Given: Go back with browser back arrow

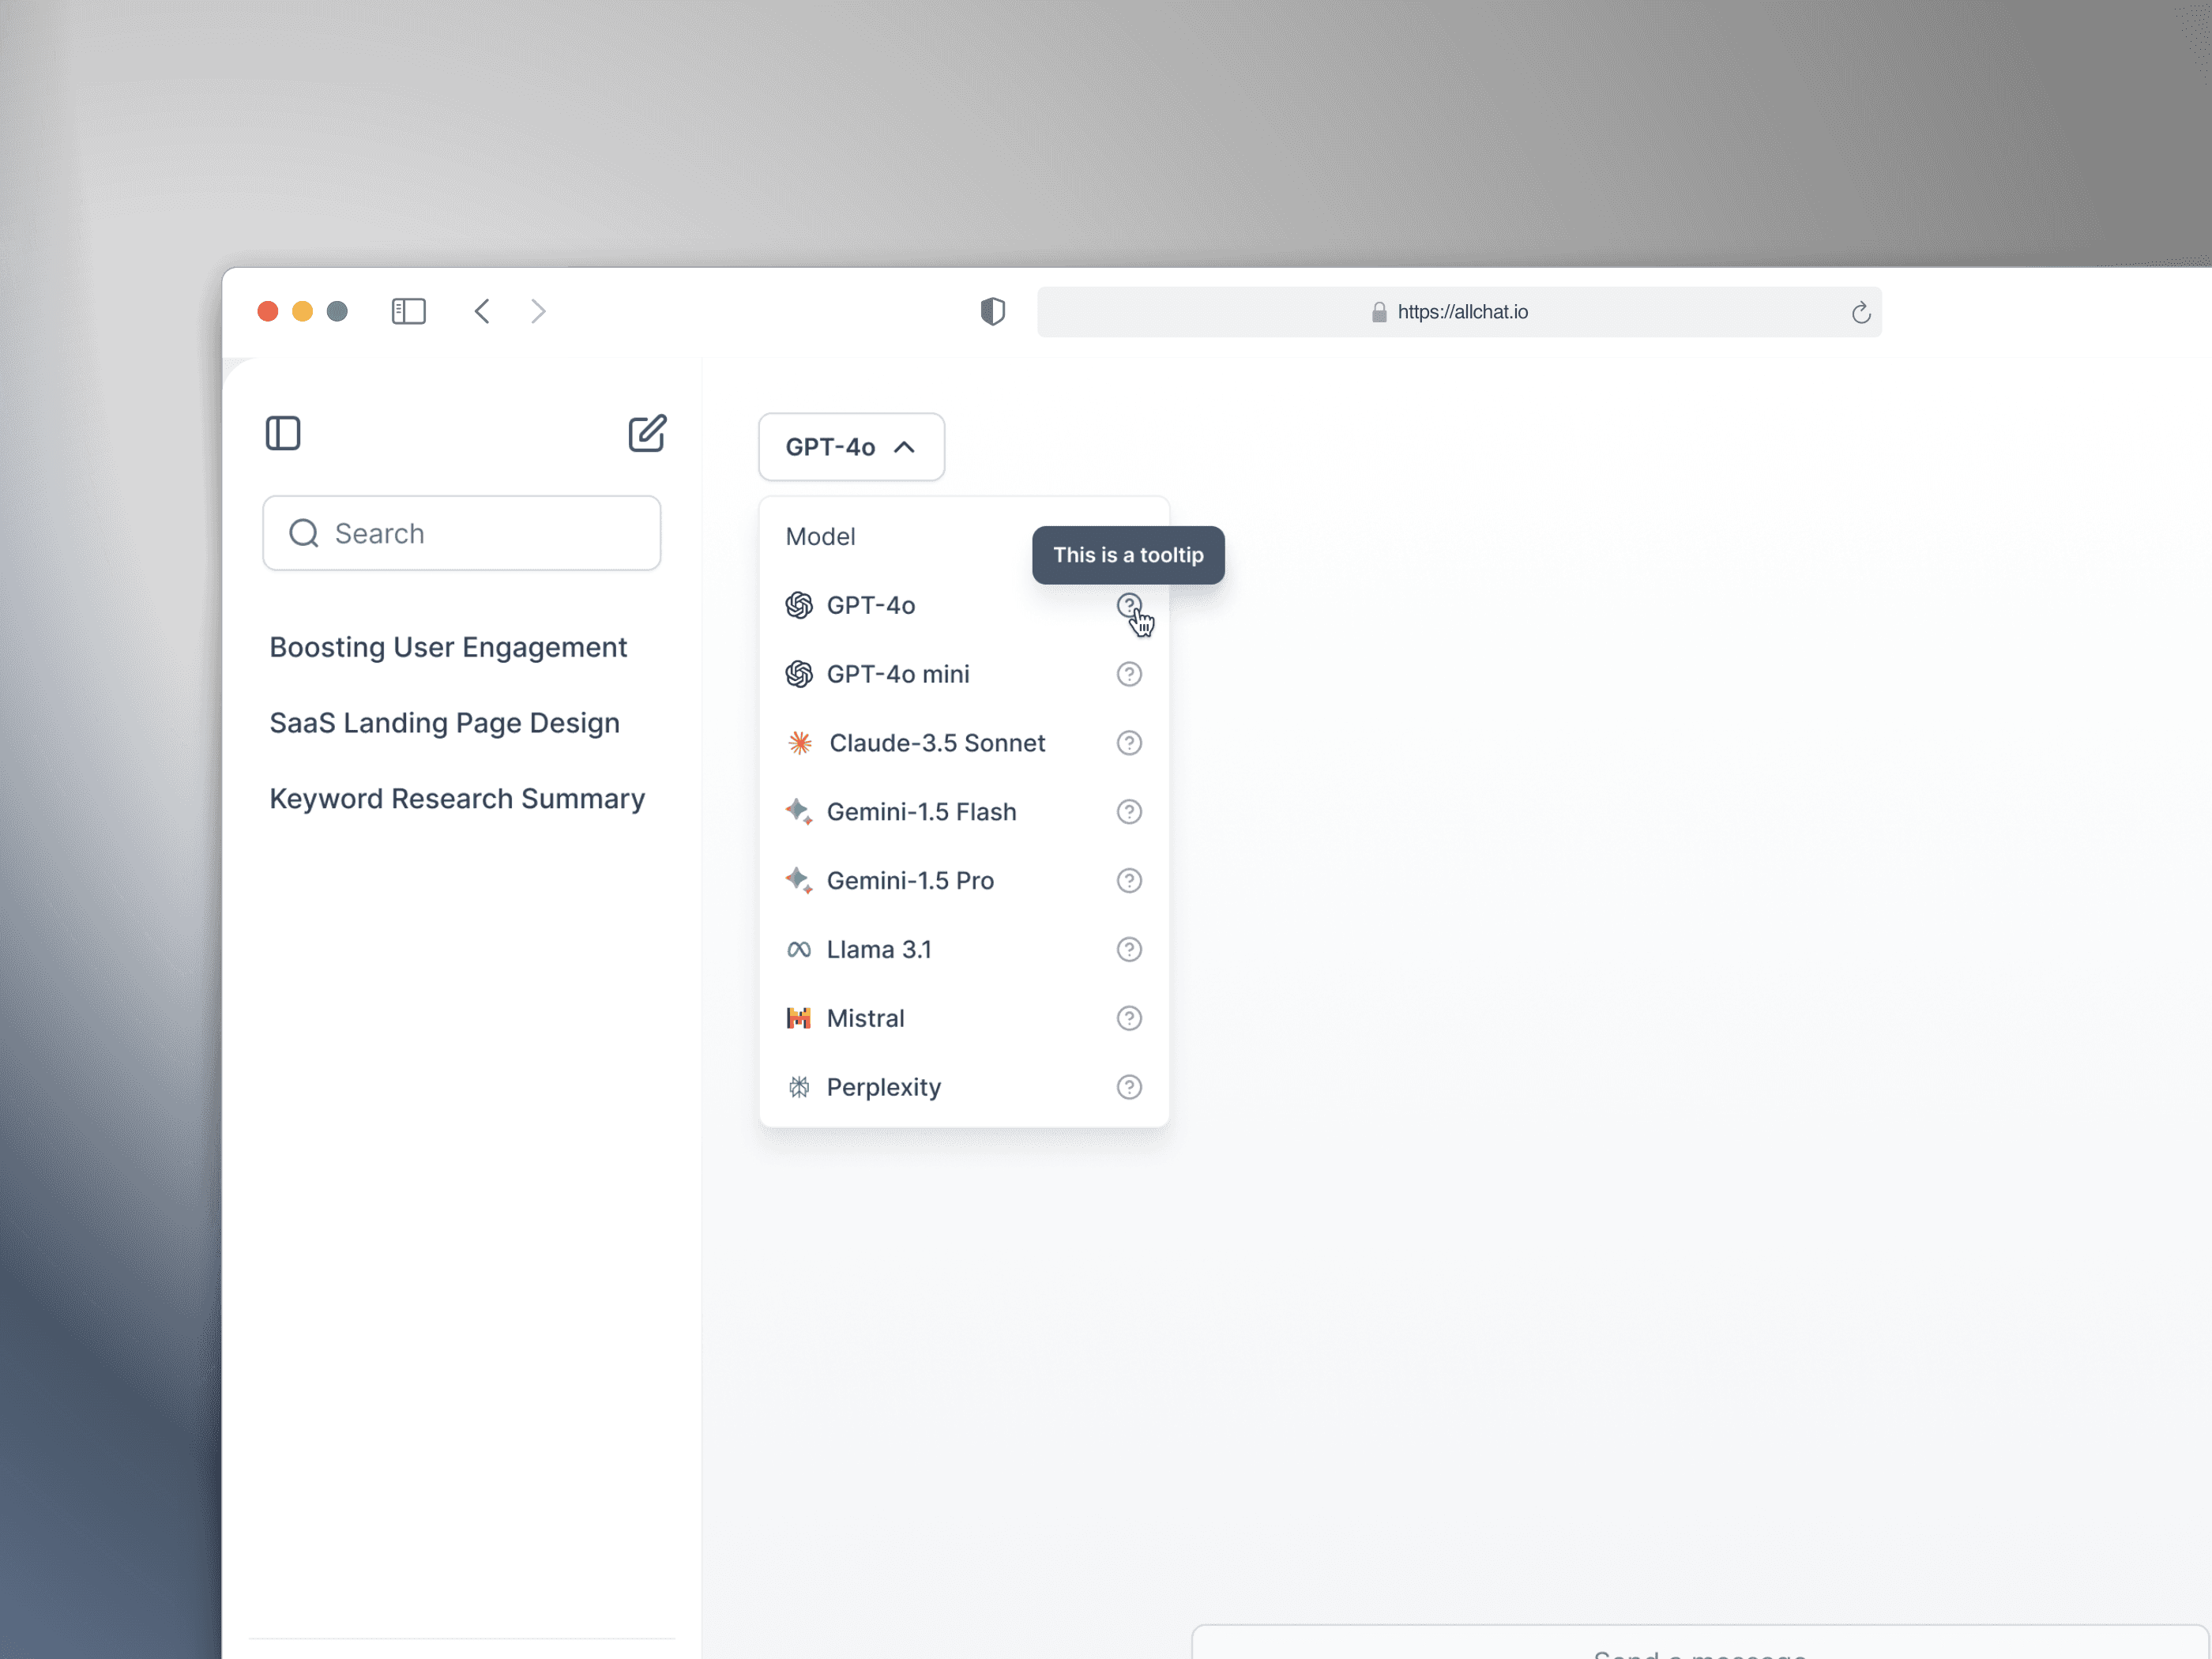Looking at the screenshot, I should click(x=482, y=311).
